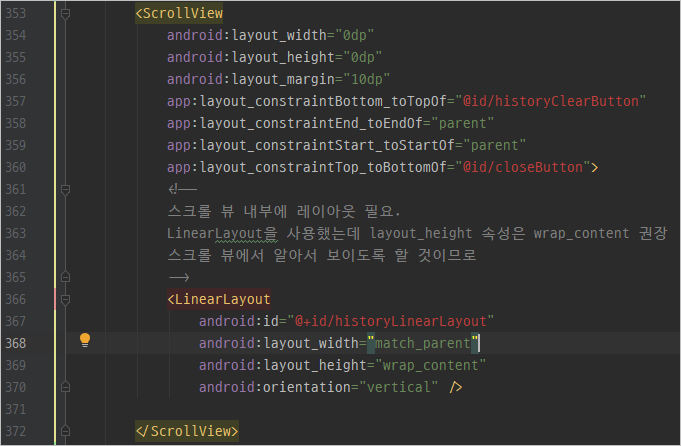Click the "vertical" orientation value
681x446 pixels.
[399, 387]
